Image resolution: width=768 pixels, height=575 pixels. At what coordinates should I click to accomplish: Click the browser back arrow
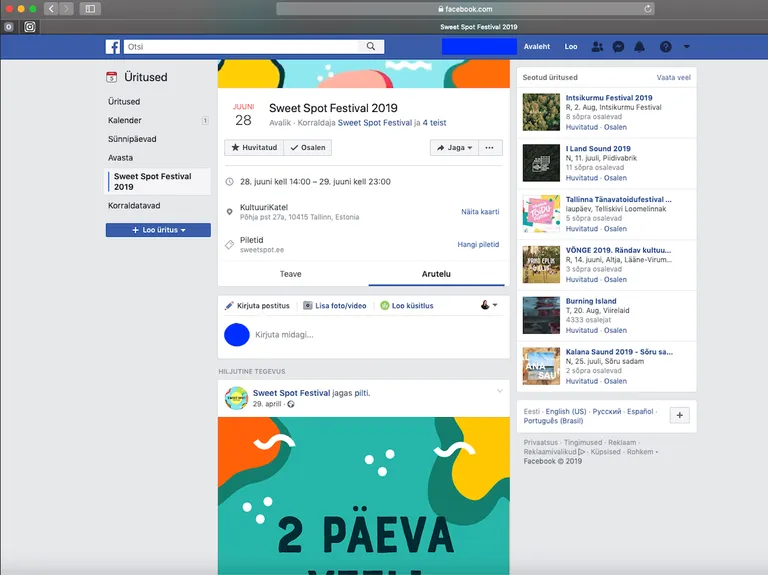coord(51,8)
